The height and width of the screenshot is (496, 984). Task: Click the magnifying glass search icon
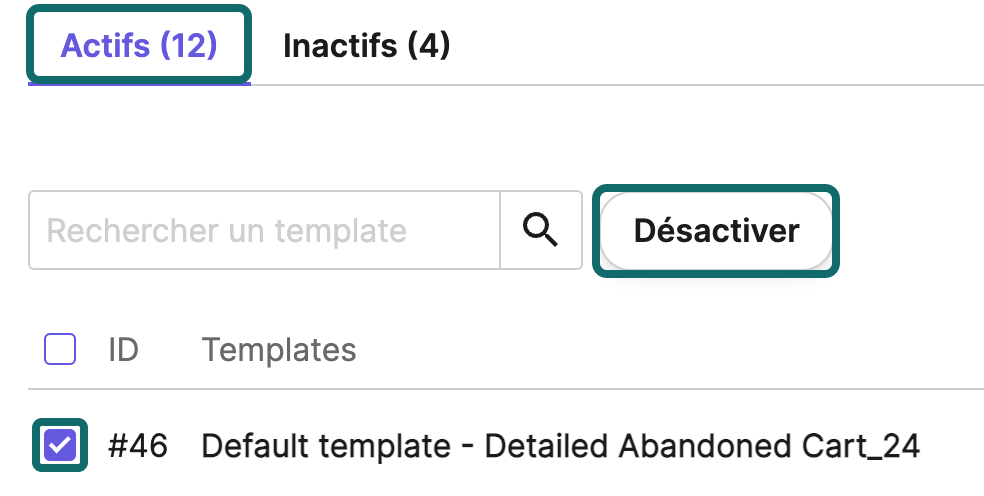[540, 230]
